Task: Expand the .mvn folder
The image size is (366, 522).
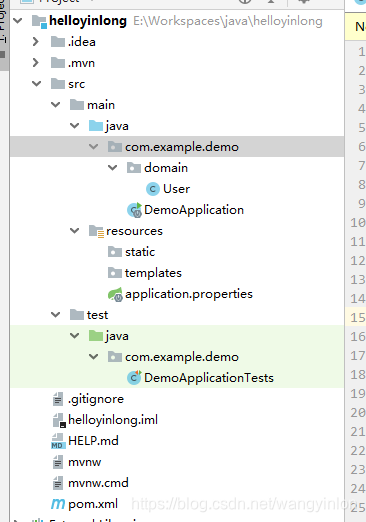Action: tap(36, 63)
